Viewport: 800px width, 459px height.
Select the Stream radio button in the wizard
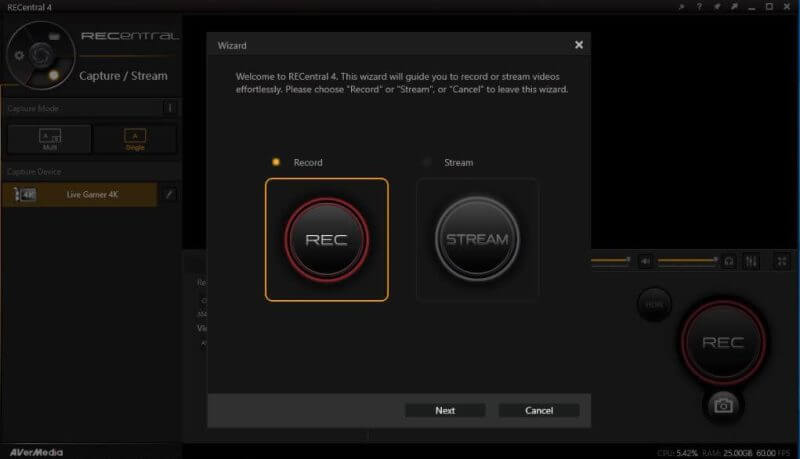(427, 162)
